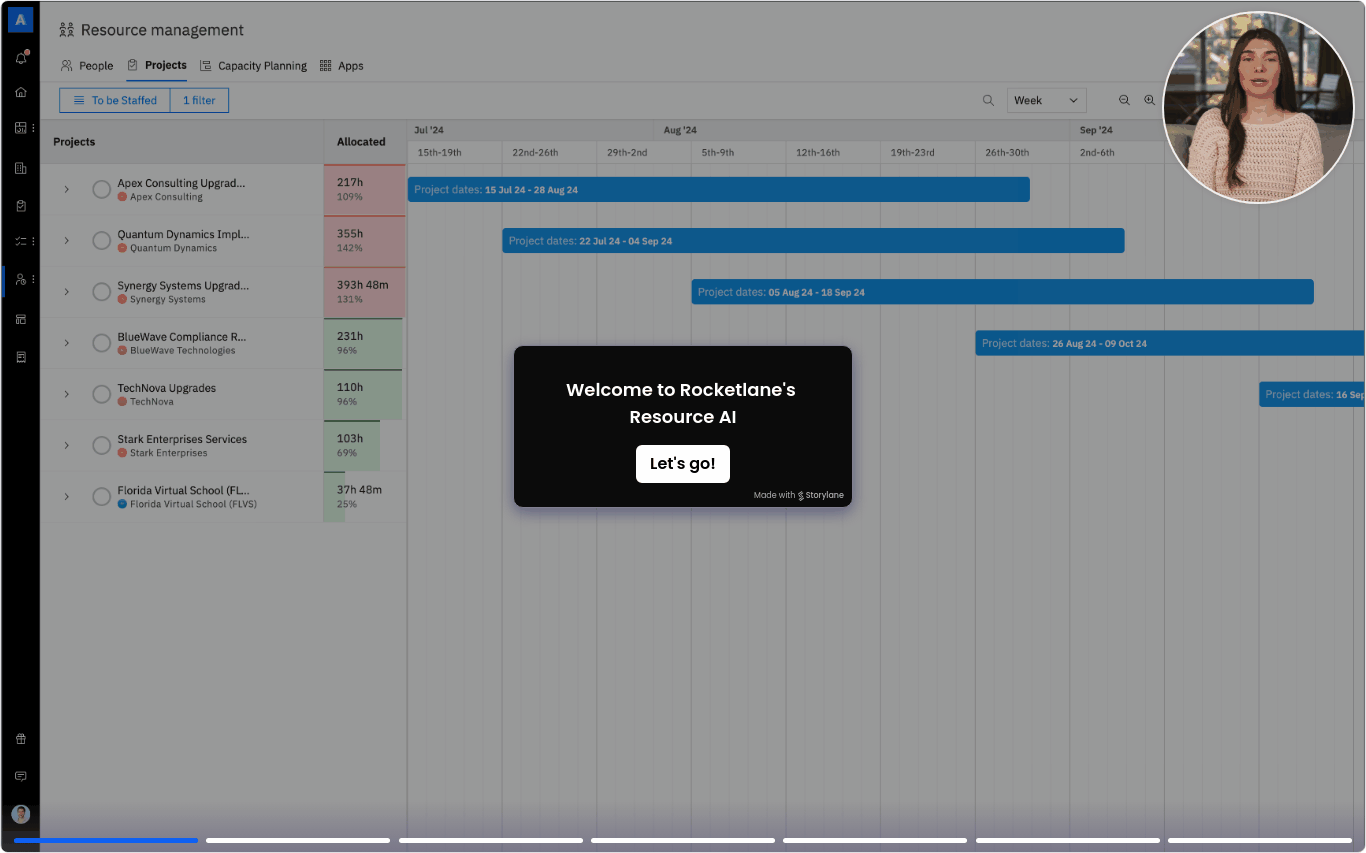Switch to the People tab

(x=87, y=66)
